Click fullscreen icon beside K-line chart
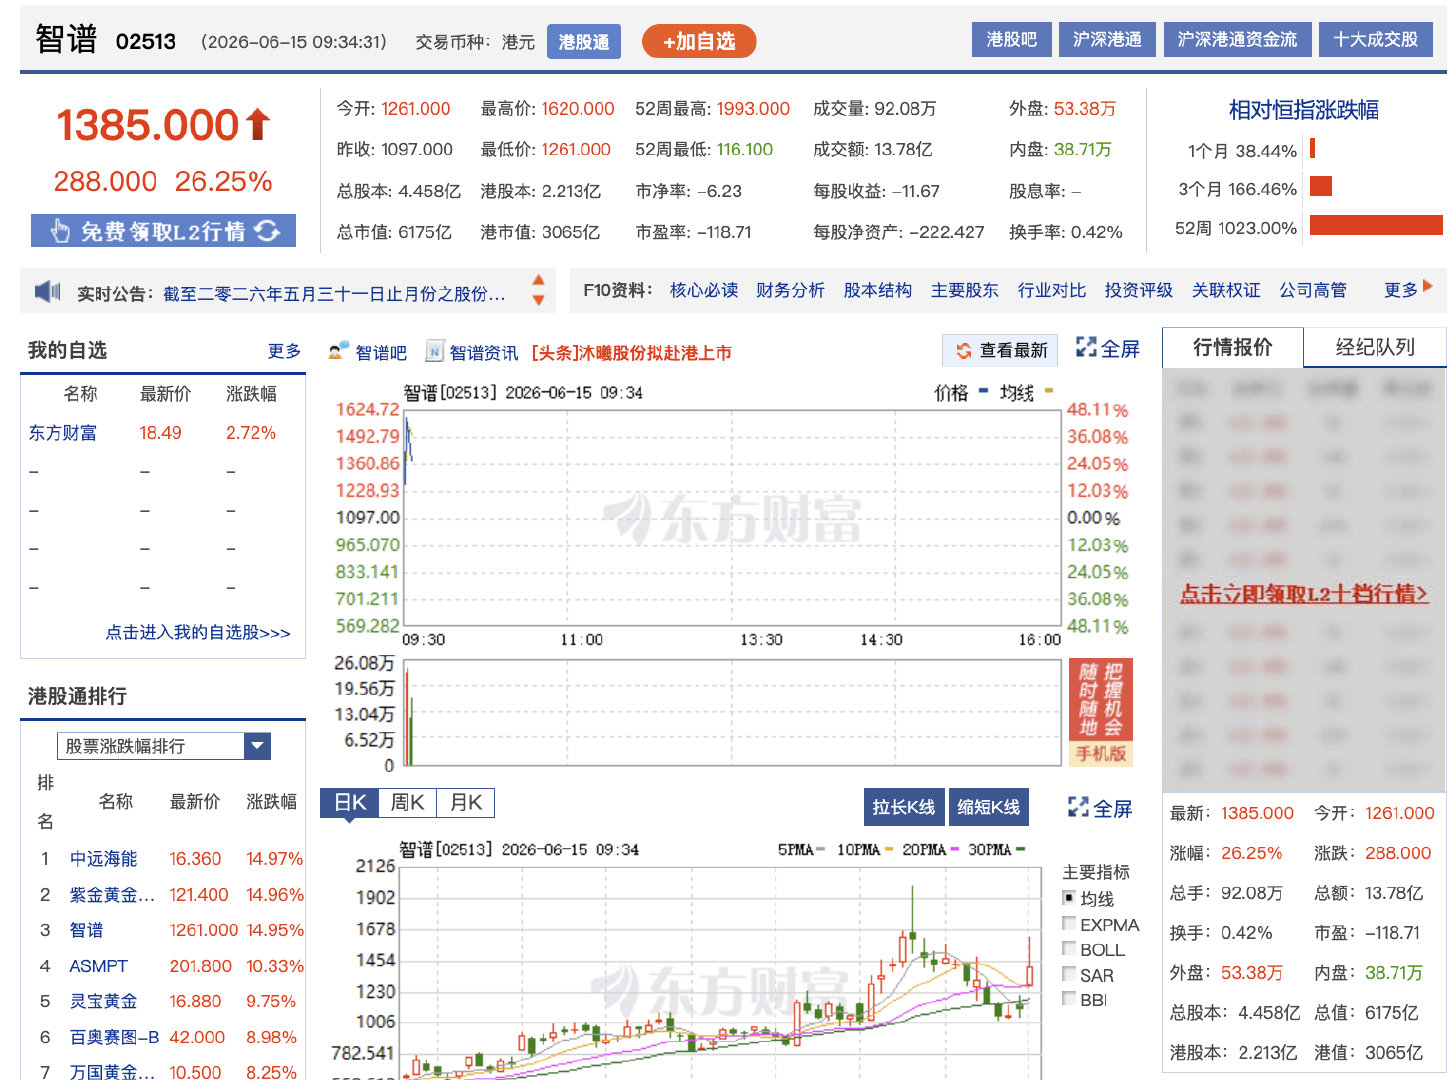 (x=1078, y=807)
